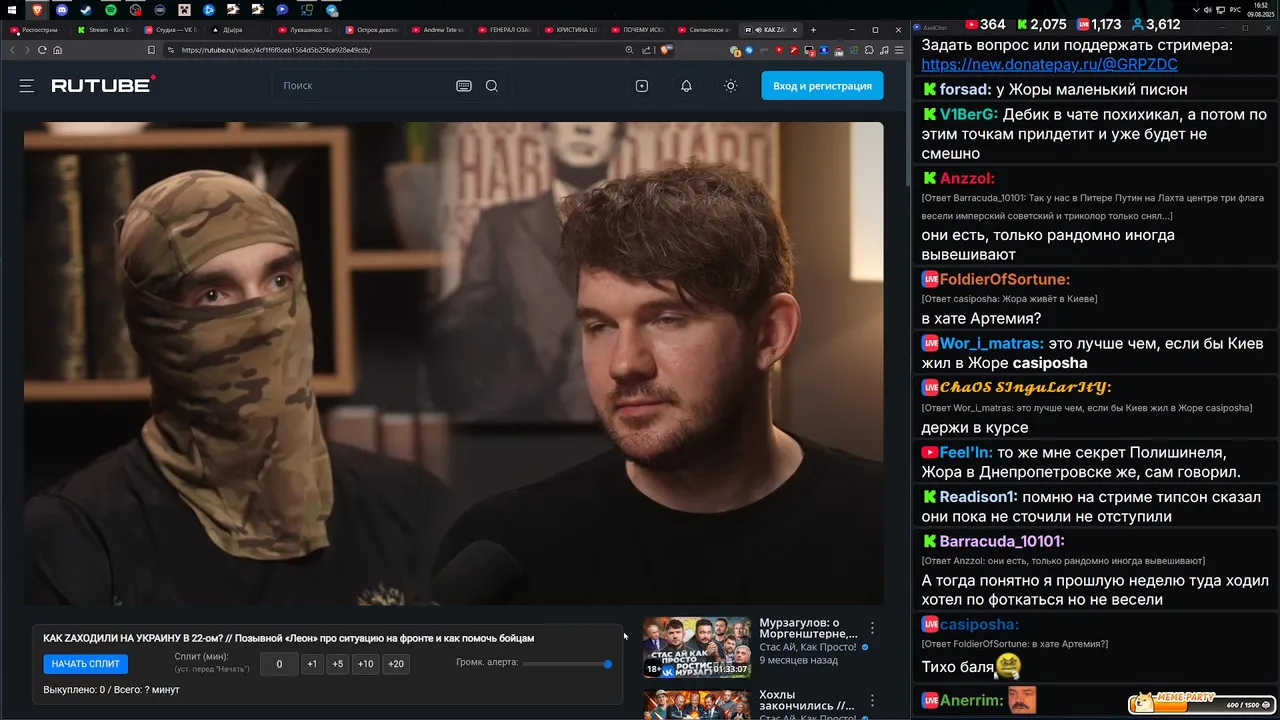Toggle the light/dark theme sun icon
1280x720 pixels.
coord(731,86)
